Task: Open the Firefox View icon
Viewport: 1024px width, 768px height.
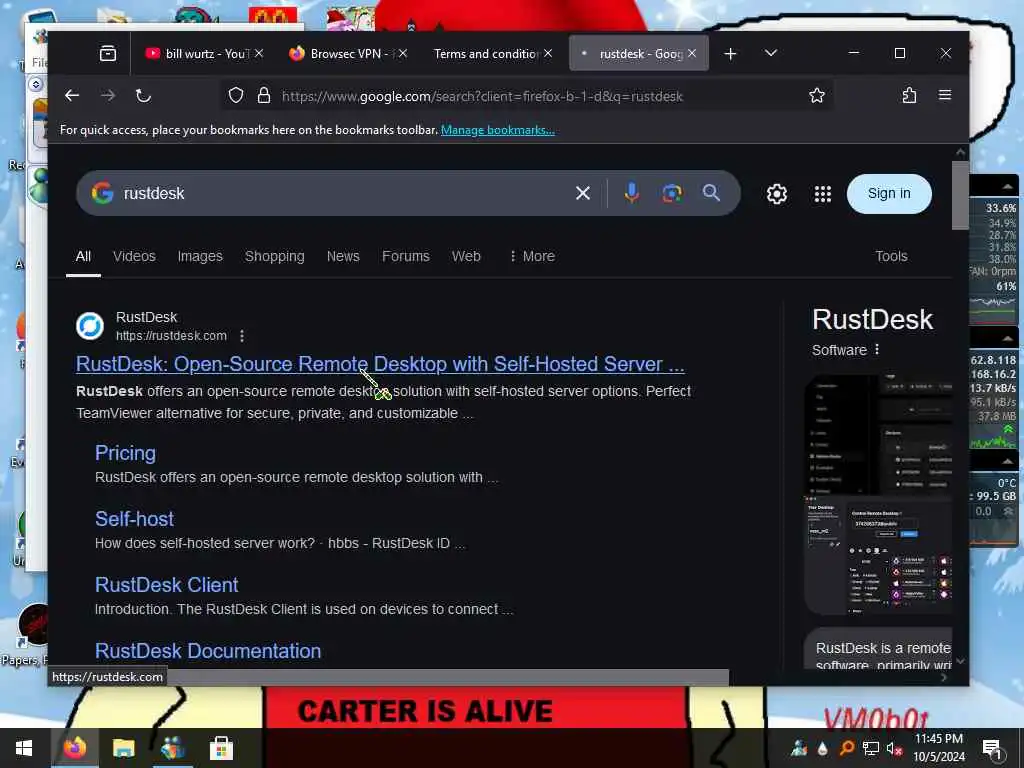Action: pos(108,54)
